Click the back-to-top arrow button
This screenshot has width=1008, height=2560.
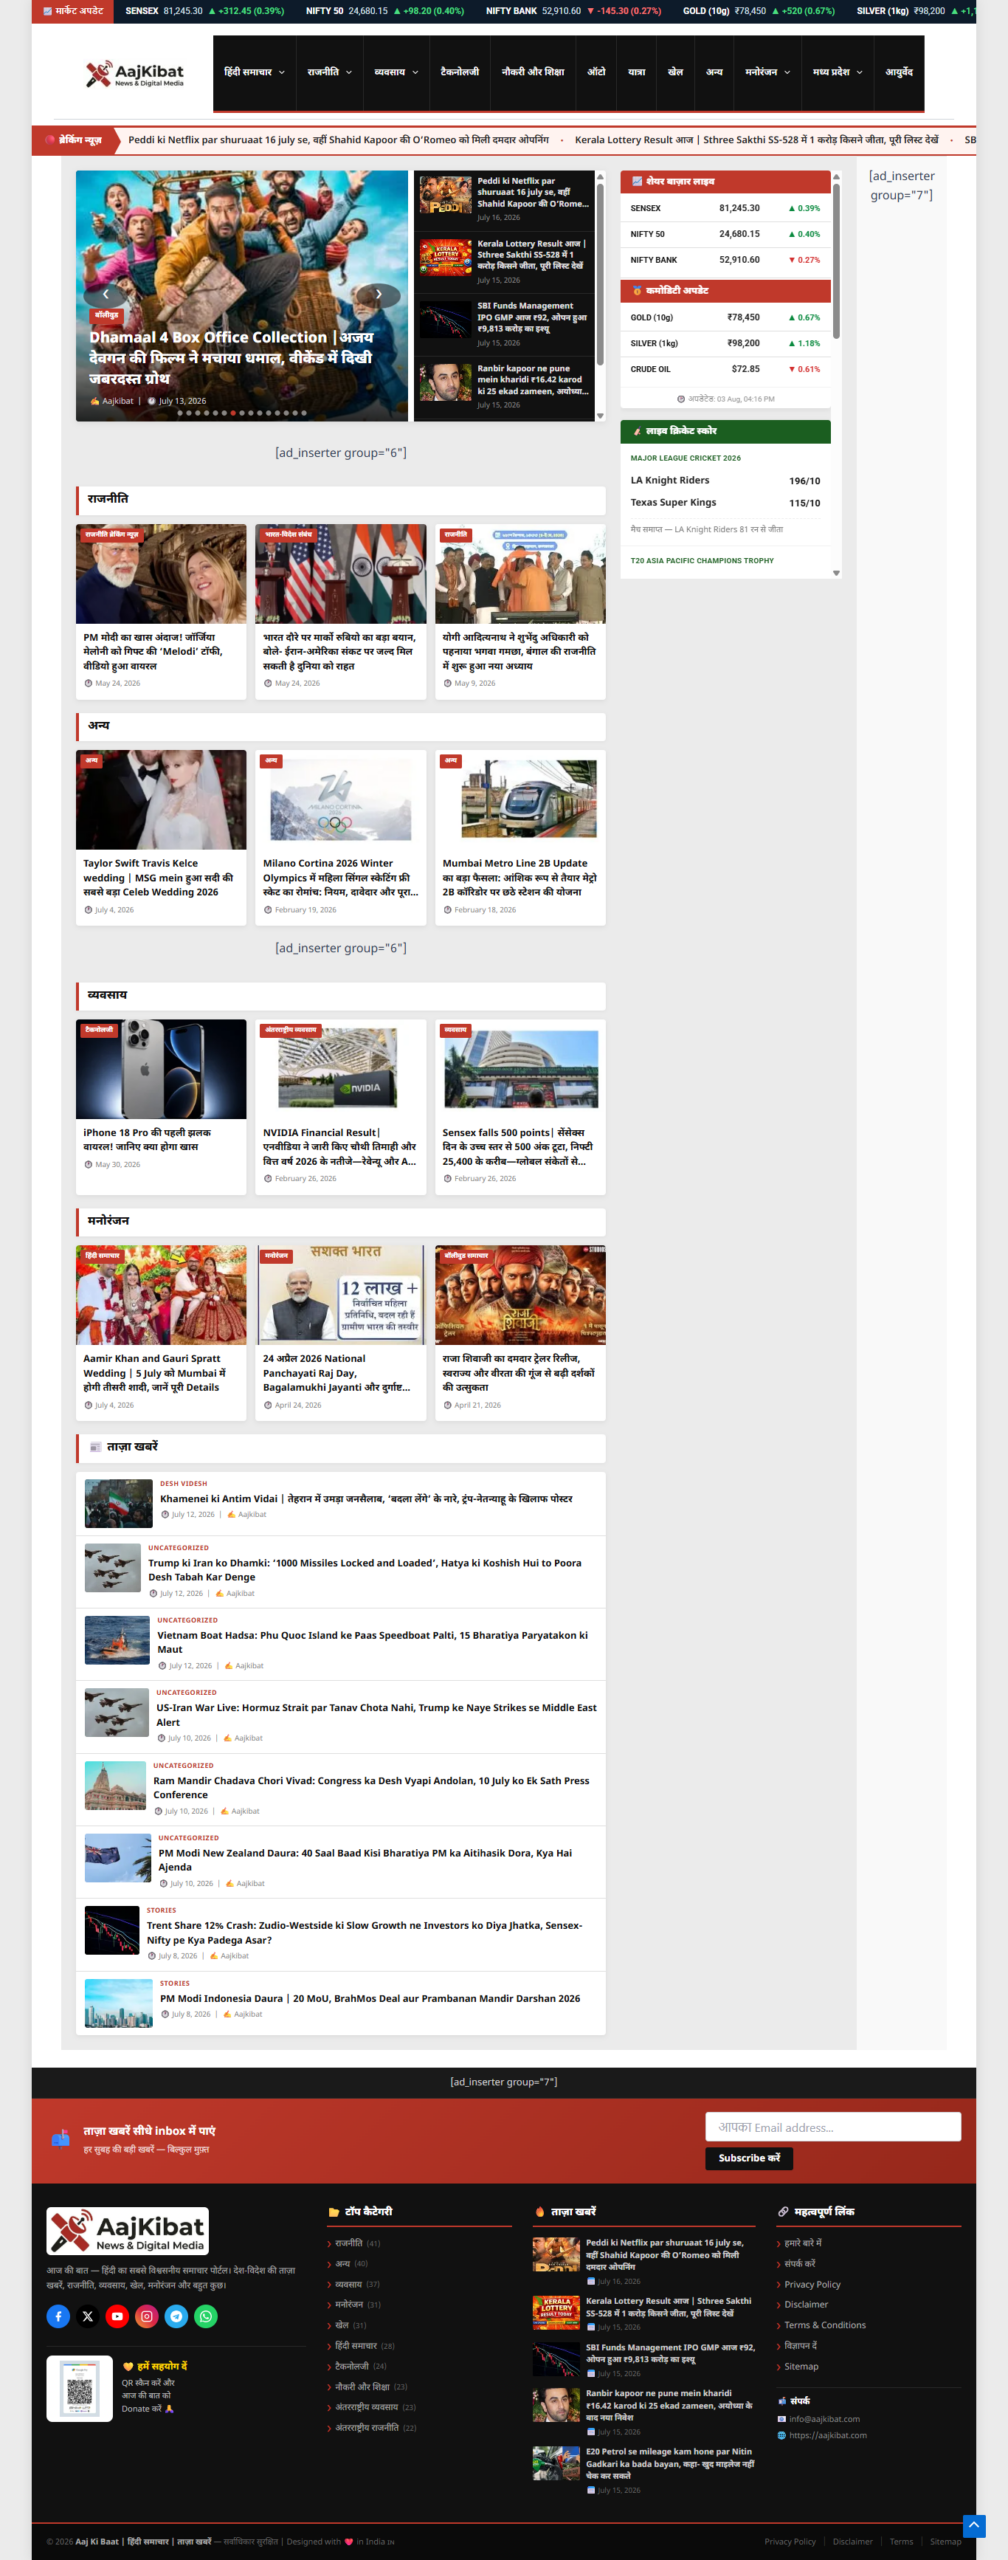tap(974, 2526)
